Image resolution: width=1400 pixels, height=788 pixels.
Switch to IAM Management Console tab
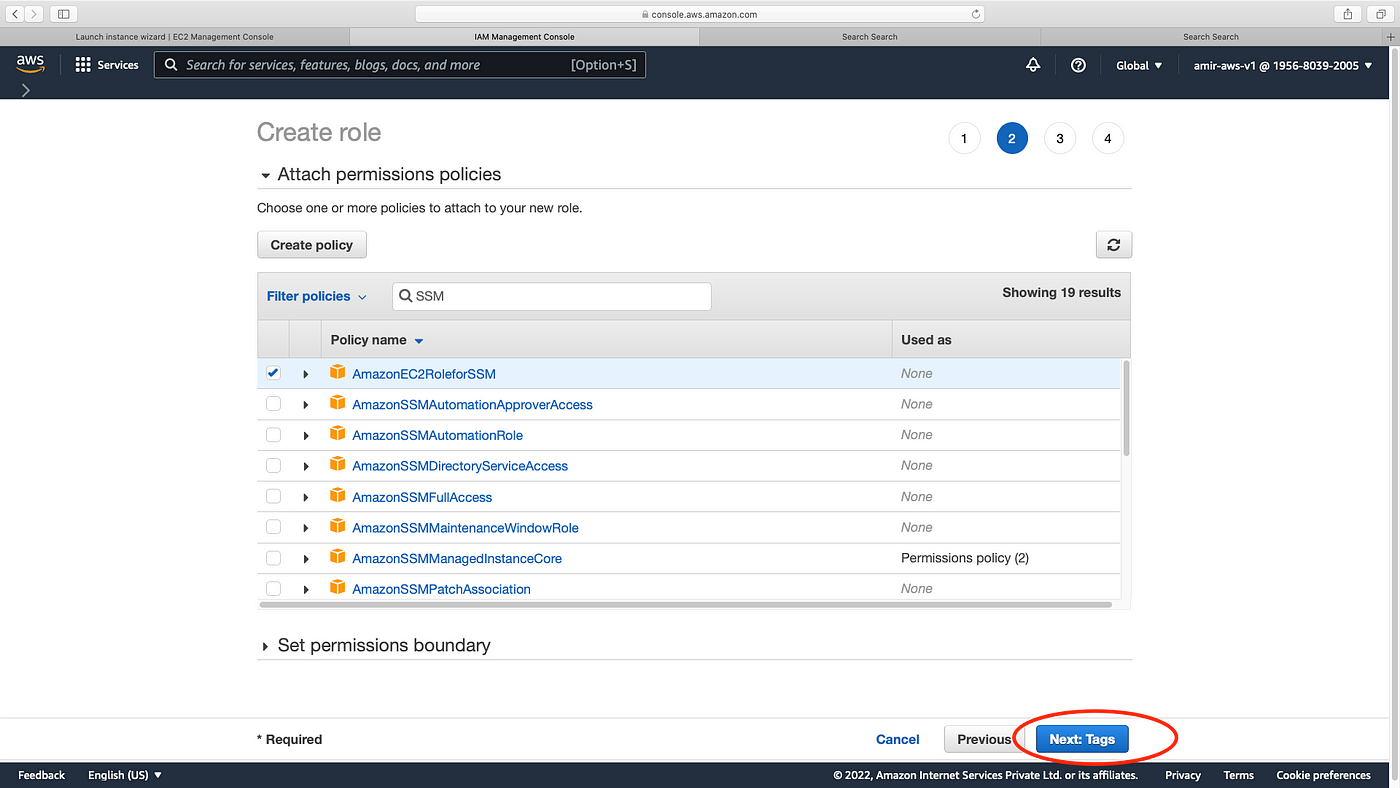(524, 37)
